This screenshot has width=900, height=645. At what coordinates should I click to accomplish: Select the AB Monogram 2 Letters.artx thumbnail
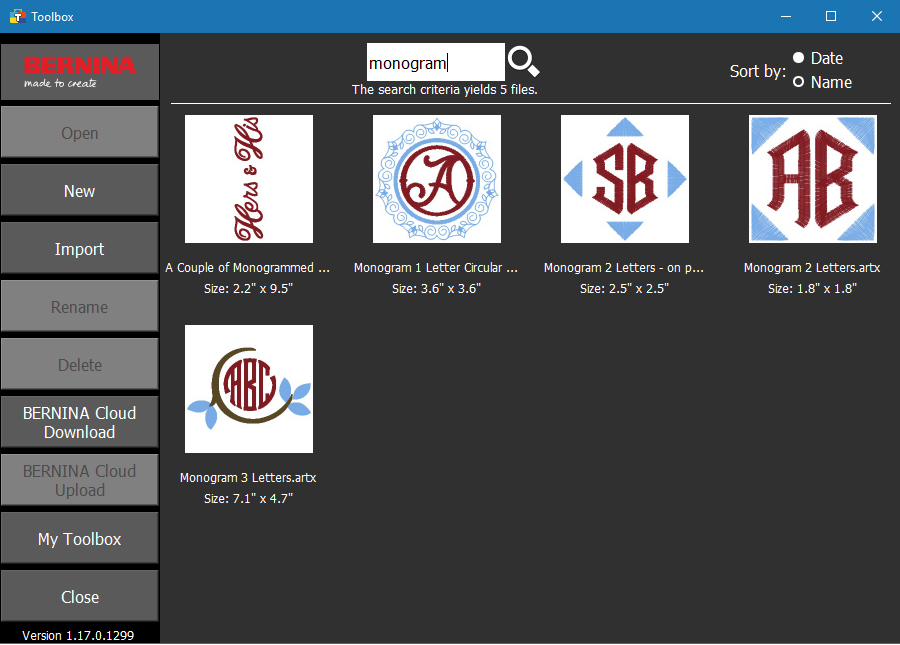(x=813, y=179)
